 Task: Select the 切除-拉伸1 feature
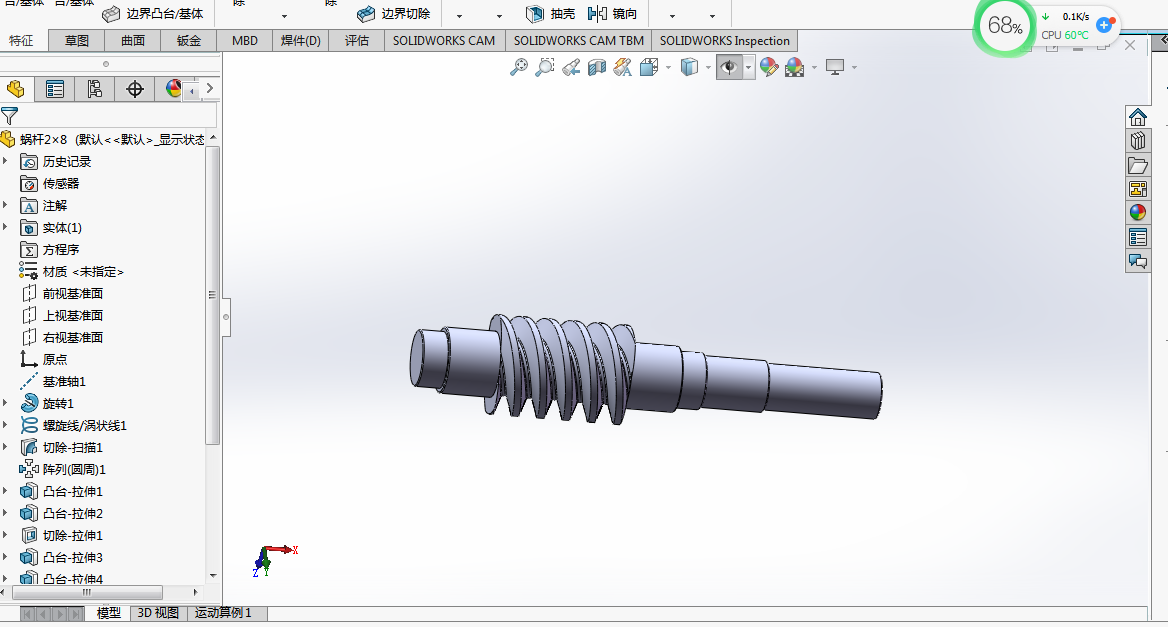[x=62, y=535]
